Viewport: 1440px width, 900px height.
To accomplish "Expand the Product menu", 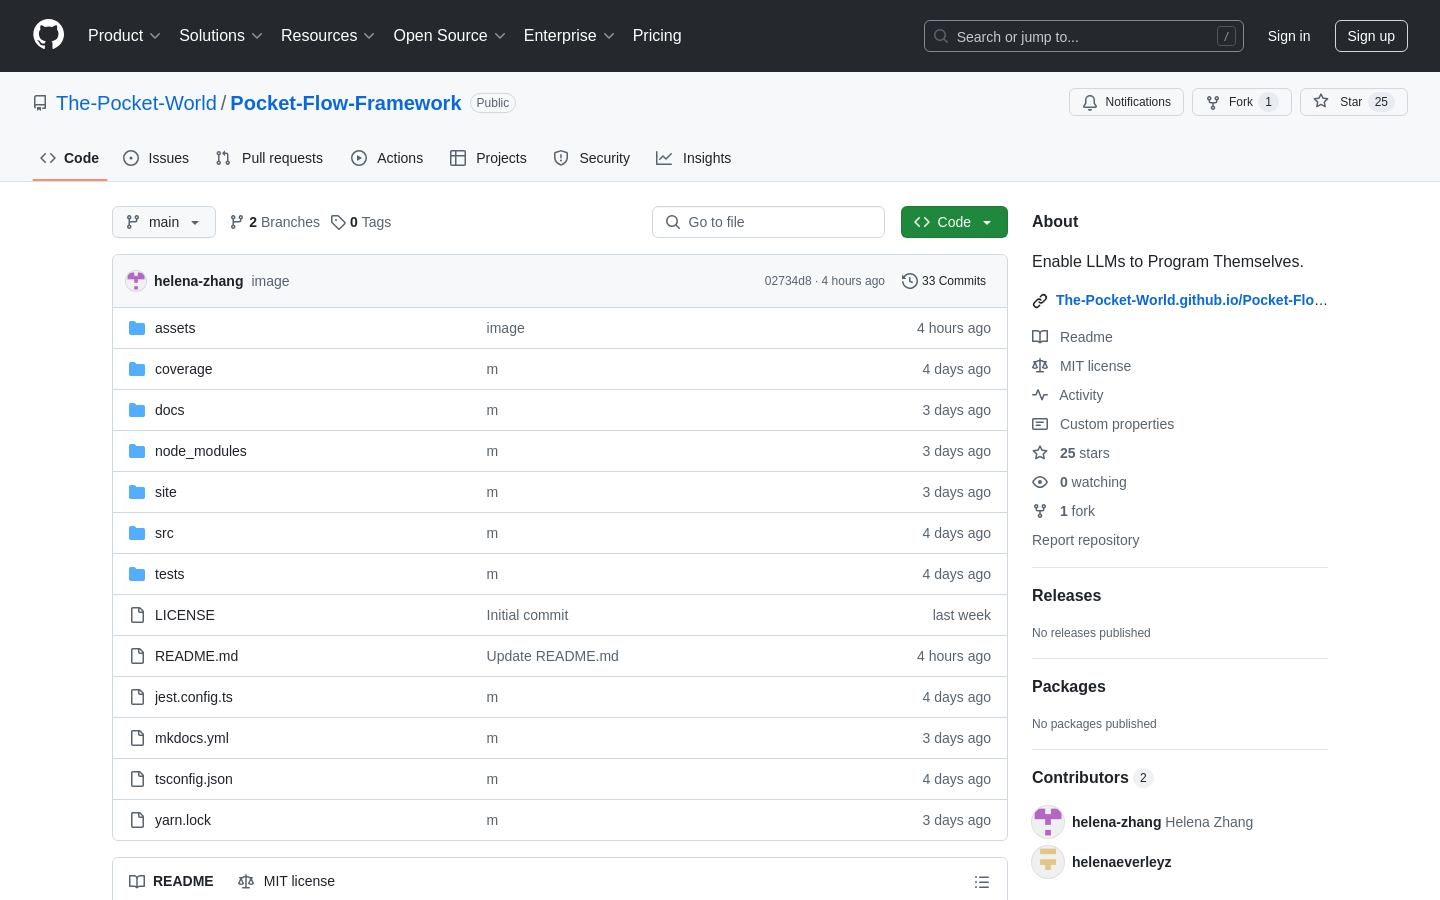I will 124,36.
